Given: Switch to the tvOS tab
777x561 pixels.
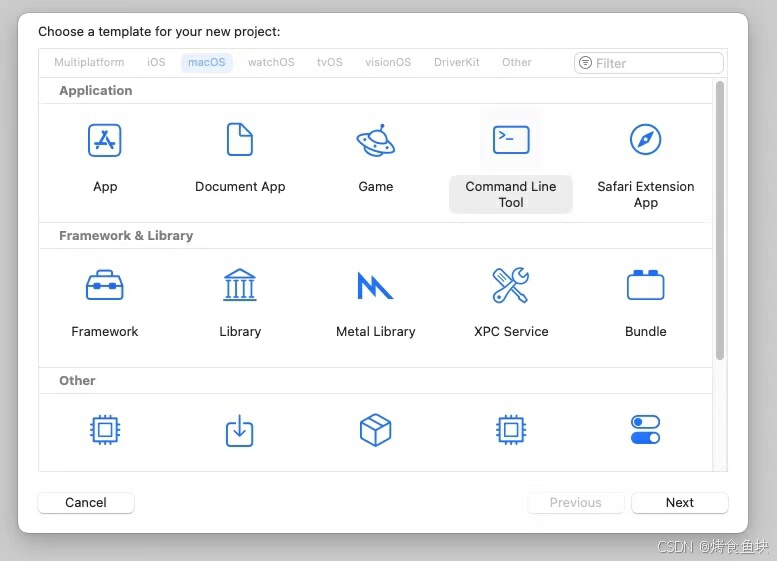Looking at the screenshot, I should tap(330, 62).
